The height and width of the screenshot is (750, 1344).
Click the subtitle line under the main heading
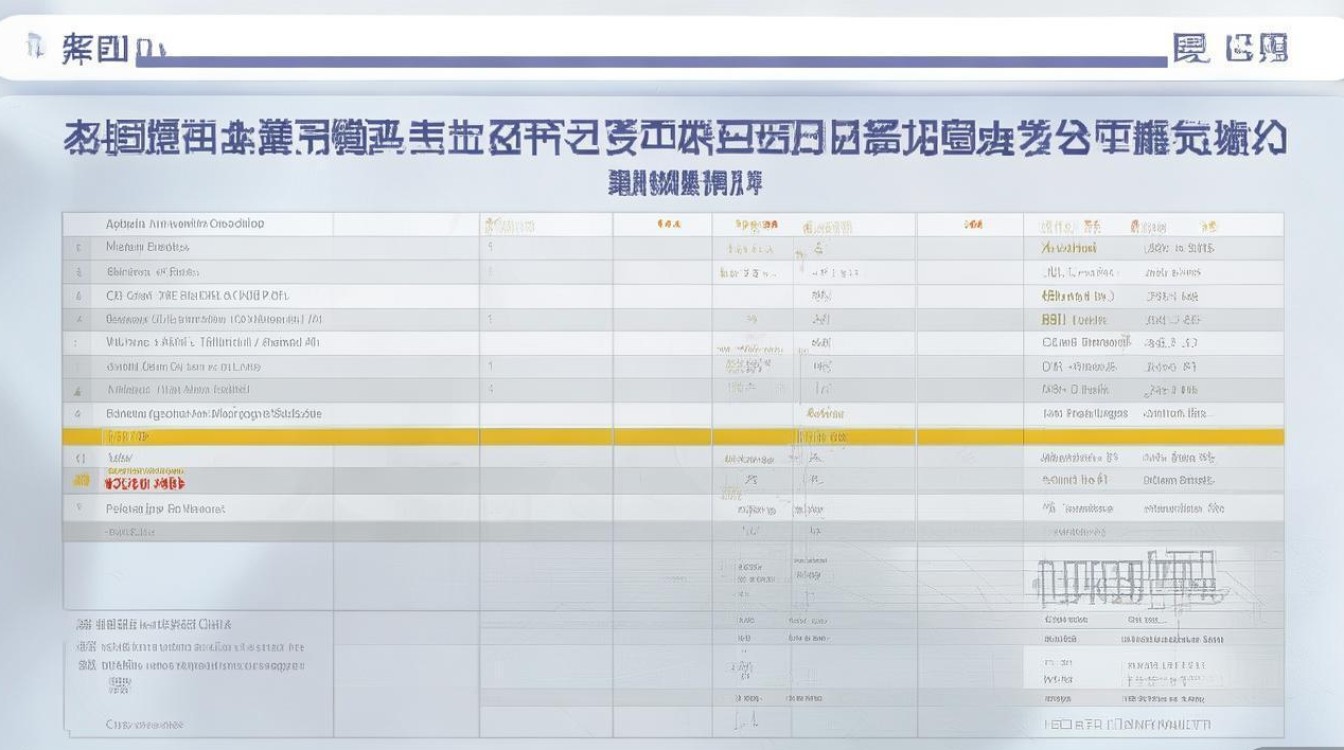point(672,183)
